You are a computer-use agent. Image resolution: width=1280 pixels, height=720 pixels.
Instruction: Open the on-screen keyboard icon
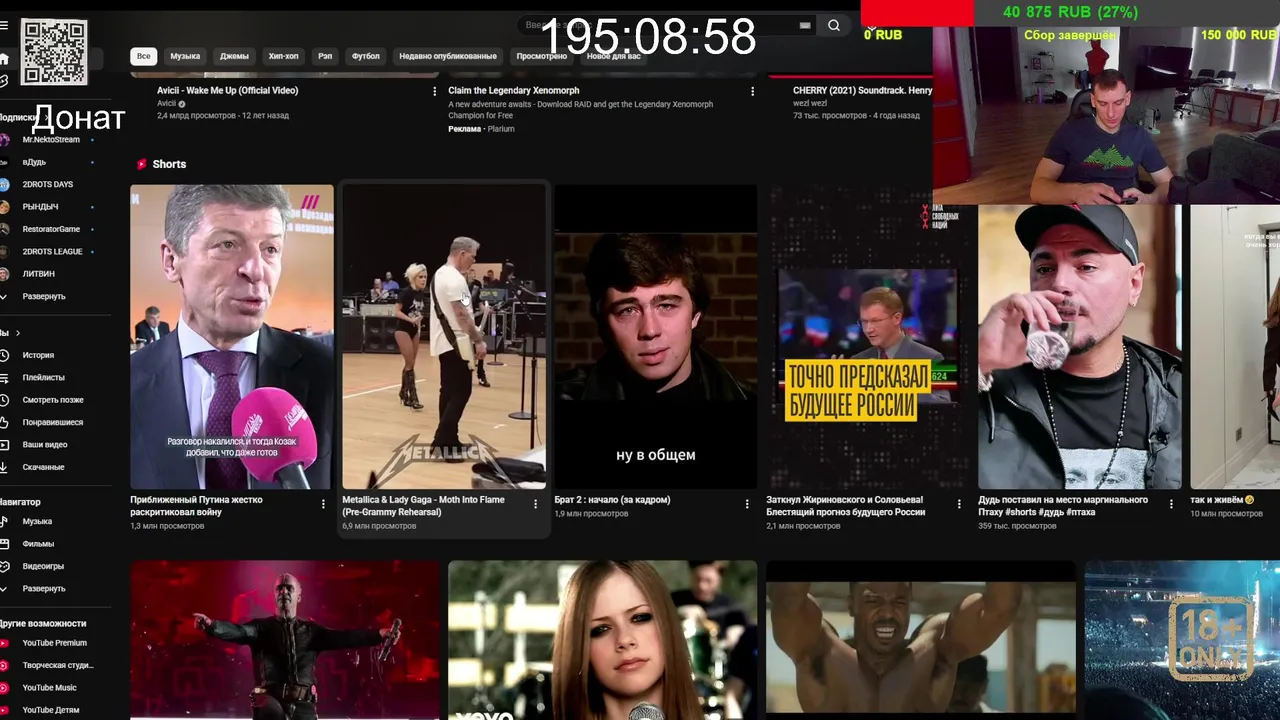pyautogui.click(x=805, y=26)
